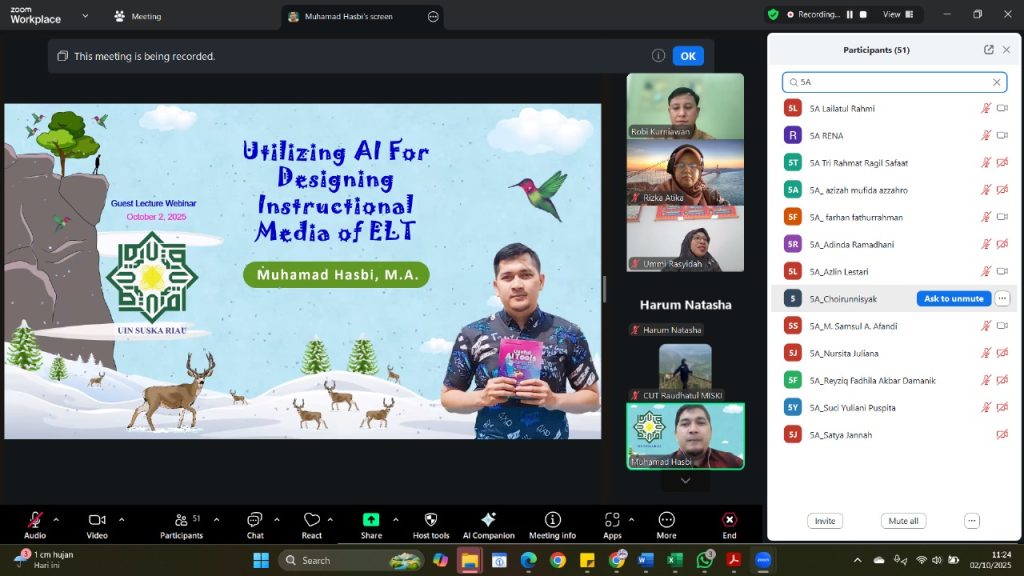Viewport: 1024px width, 576px height.
Task: Open WhatsApp from the Windows taskbar
Action: (705, 560)
